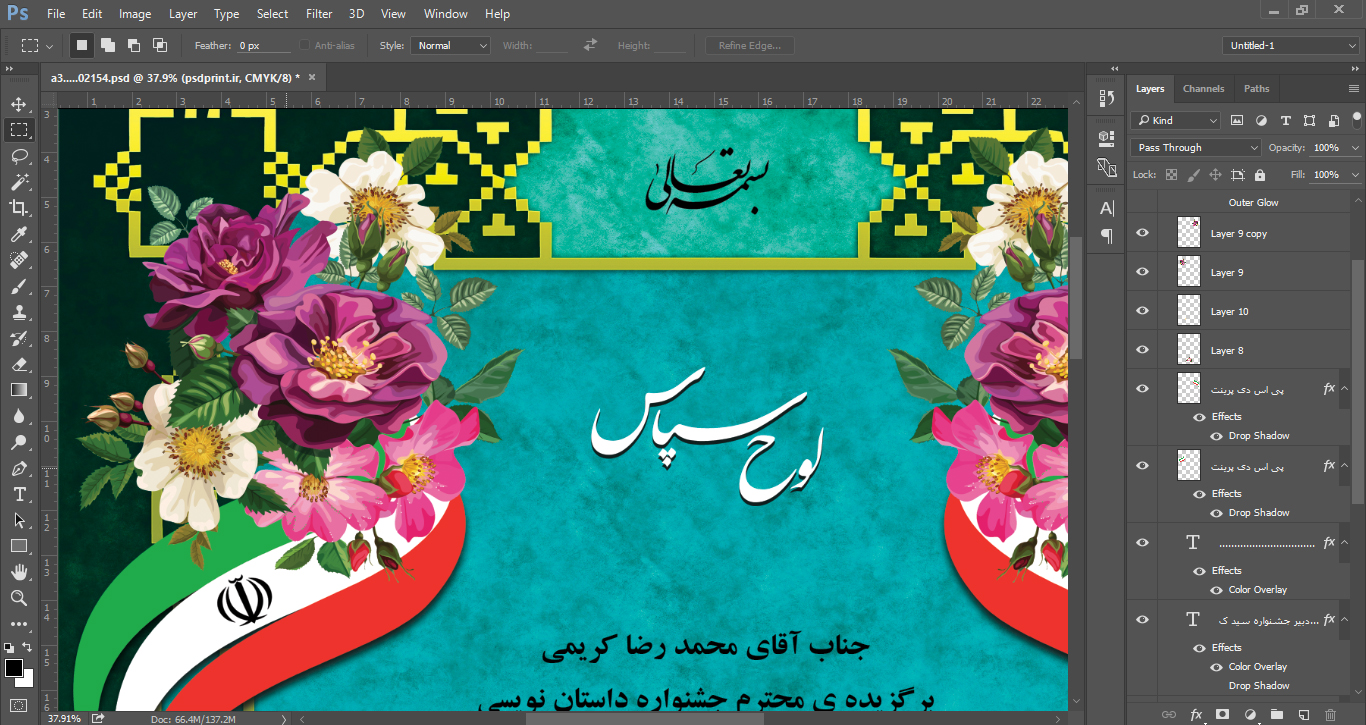The width and height of the screenshot is (1366, 725).
Task: Open the History panel icon
Action: click(1106, 98)
